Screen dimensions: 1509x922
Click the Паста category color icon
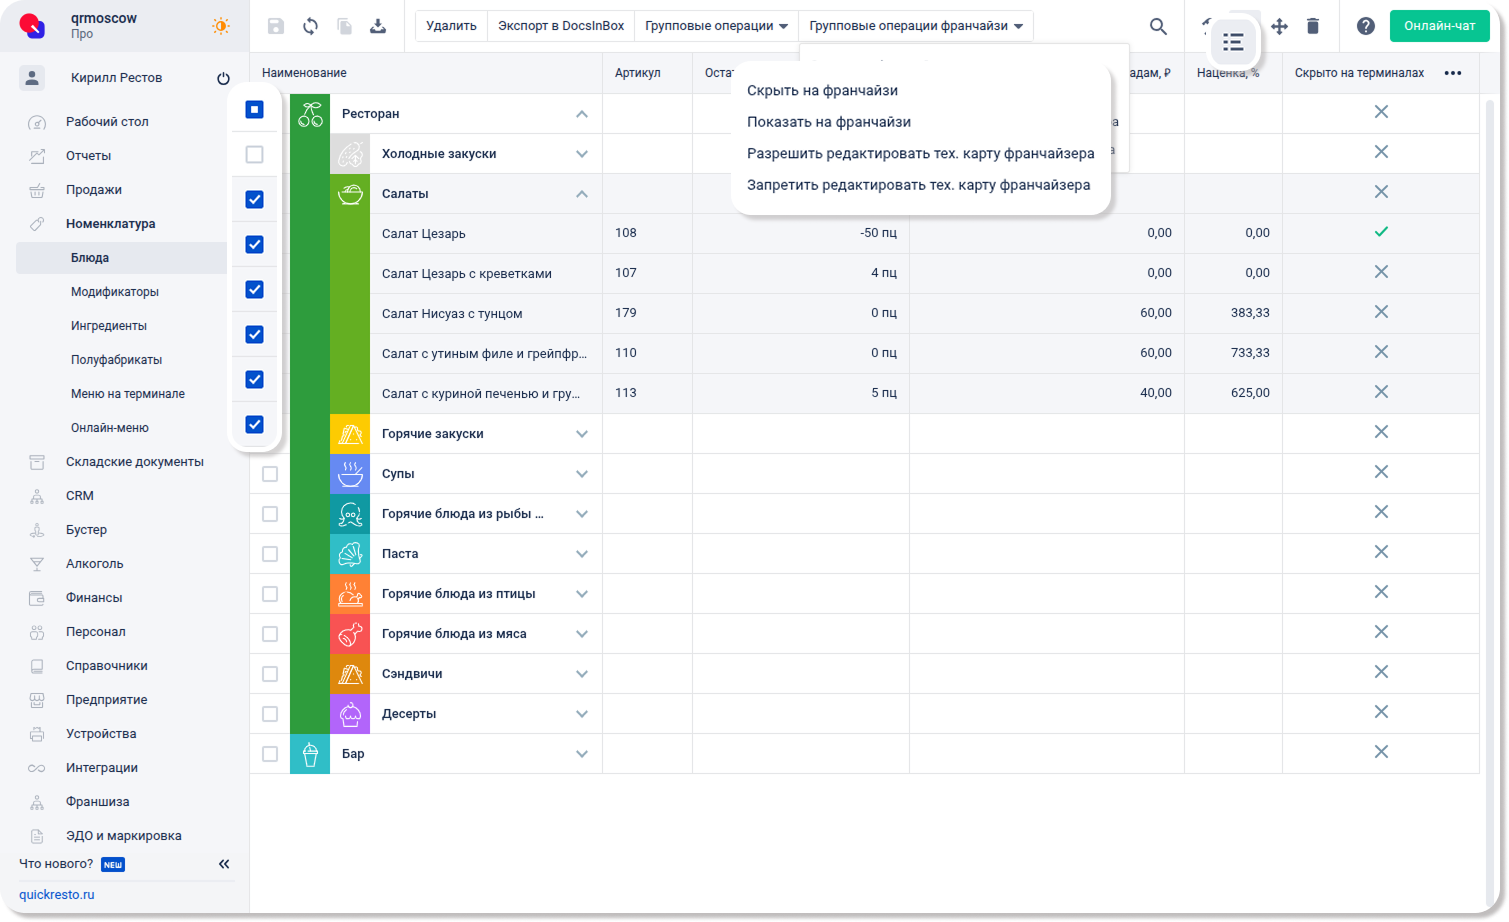pos(350,554)
